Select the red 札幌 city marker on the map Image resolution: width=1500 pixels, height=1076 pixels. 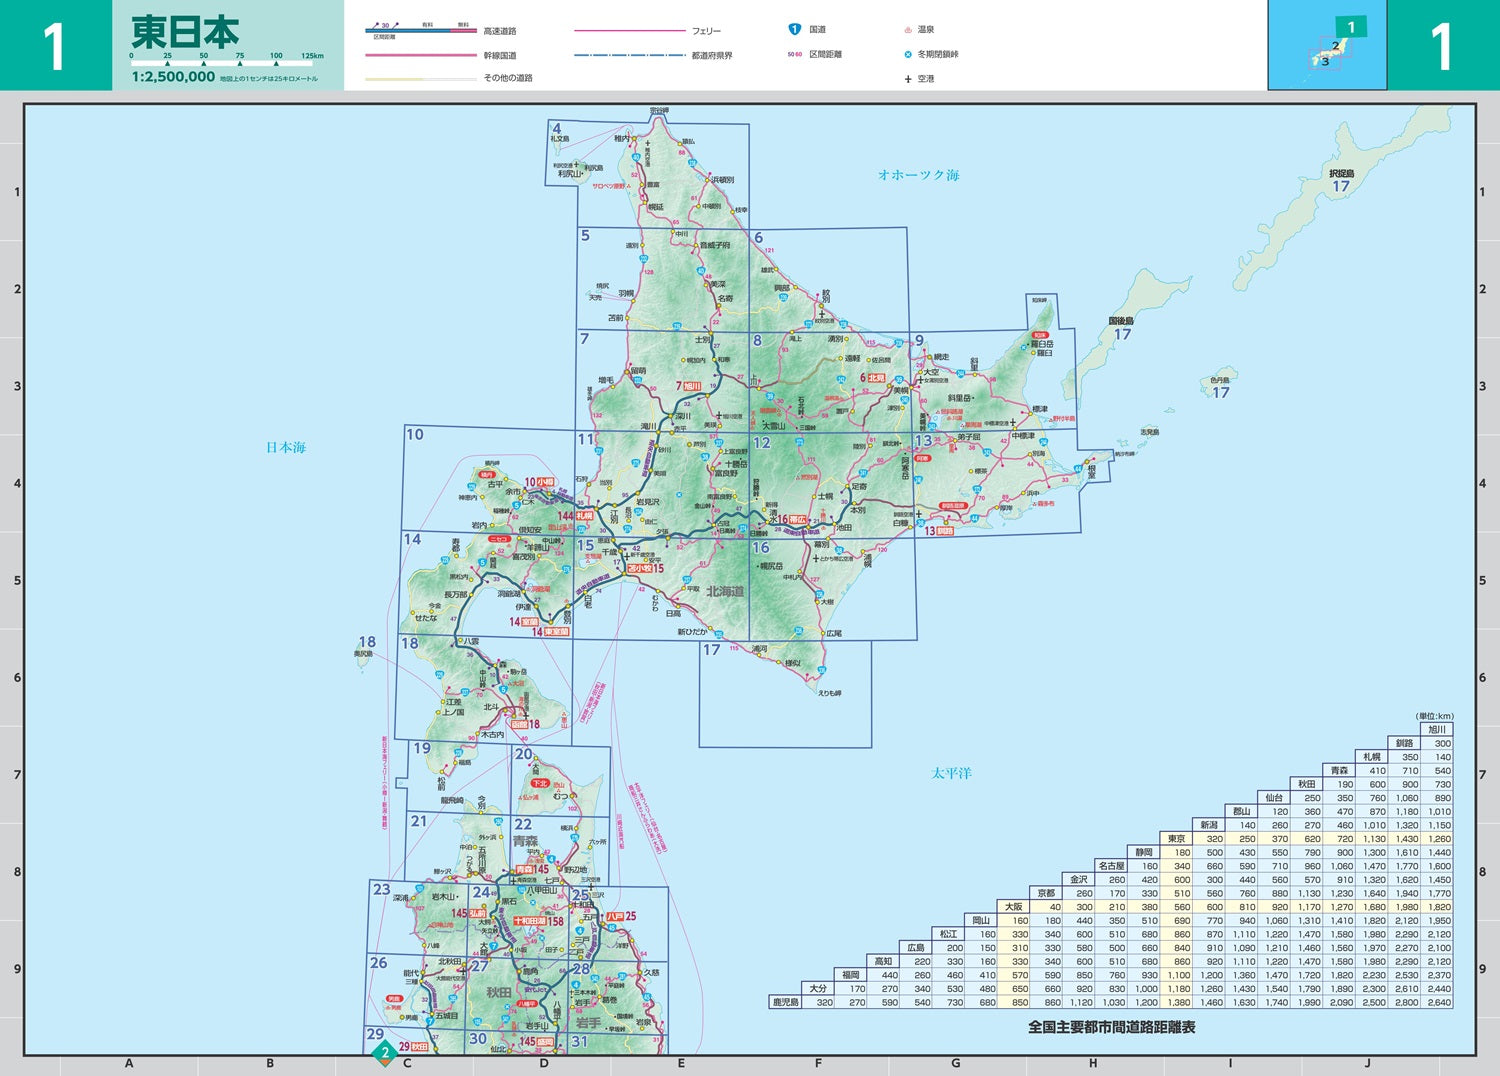coord(585,516)
